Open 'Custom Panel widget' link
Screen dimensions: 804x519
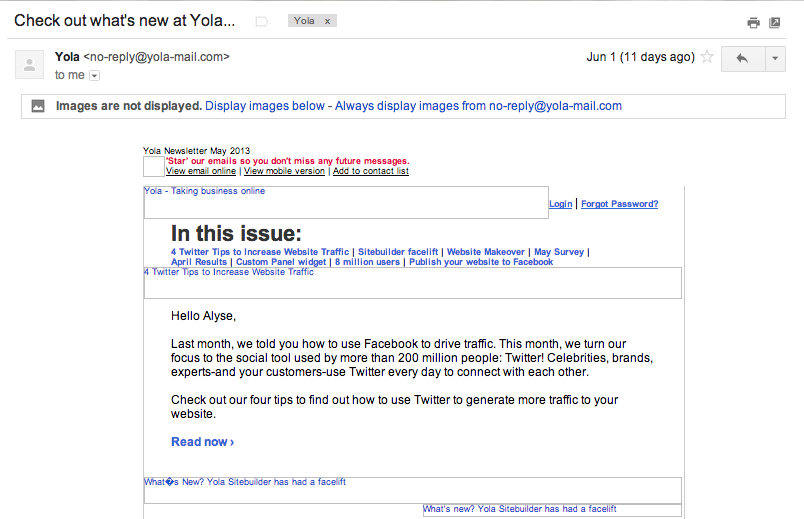click(281, 262)
